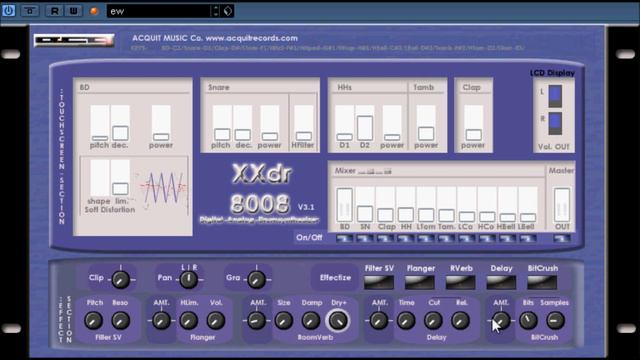Click the Snare HFilter slider
This screenshot has height=360, width=640.
(x=304, y=123)
